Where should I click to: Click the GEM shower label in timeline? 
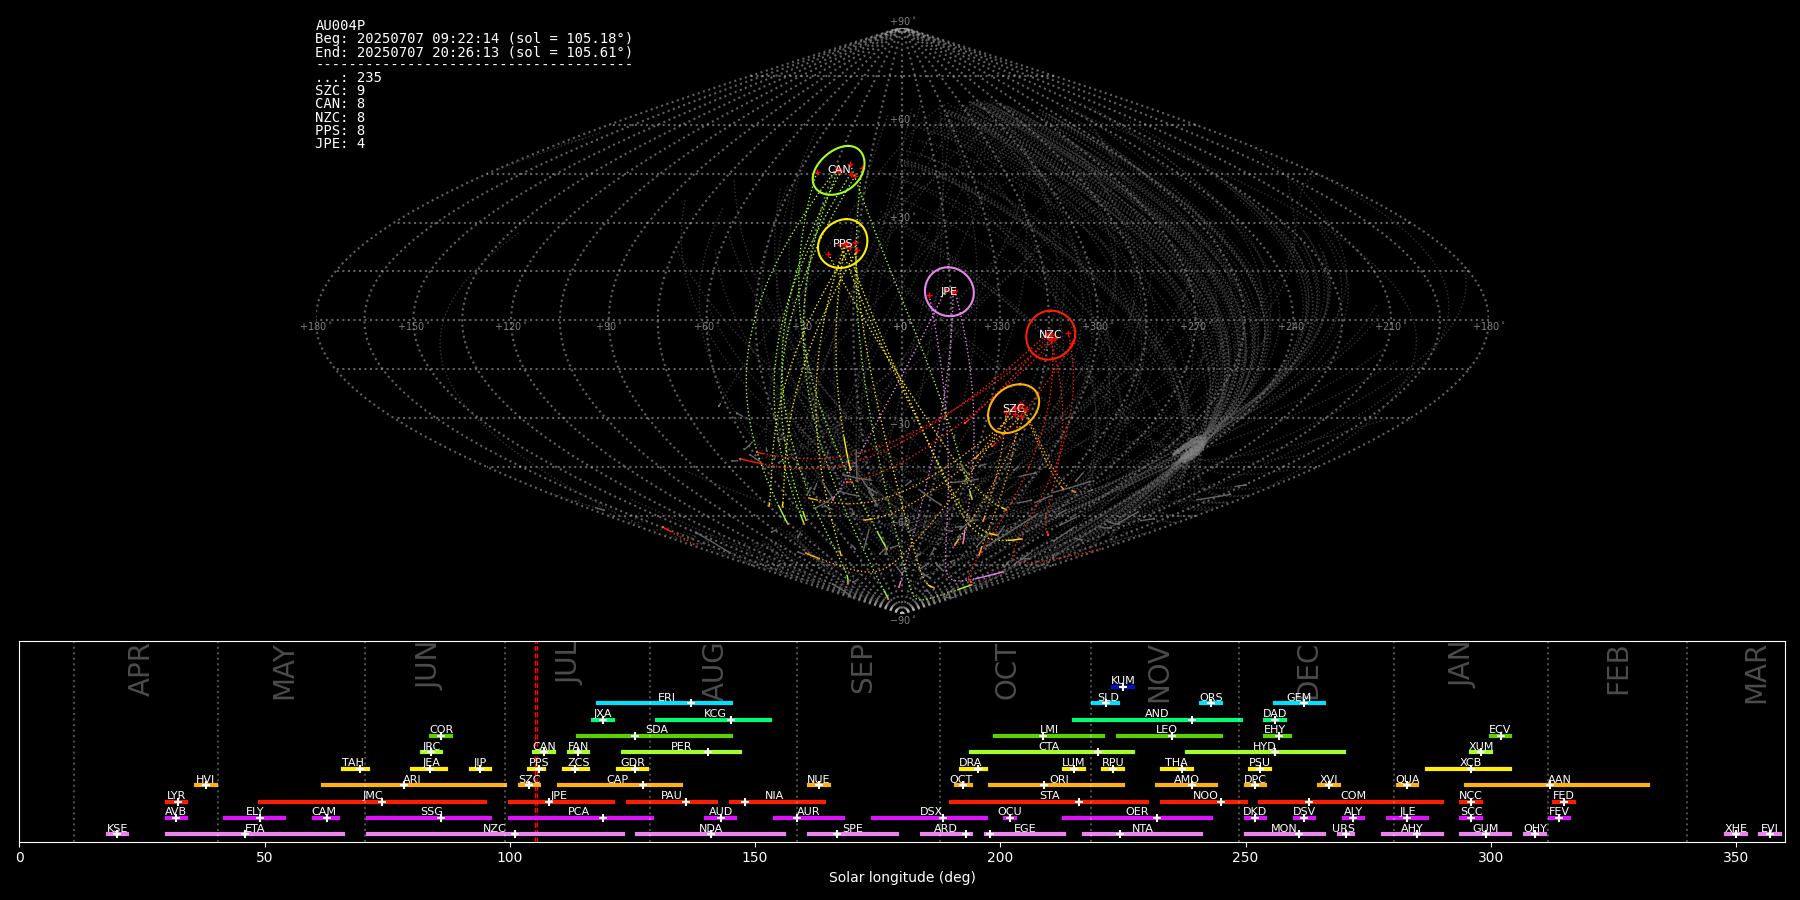tap(1299, 698)
